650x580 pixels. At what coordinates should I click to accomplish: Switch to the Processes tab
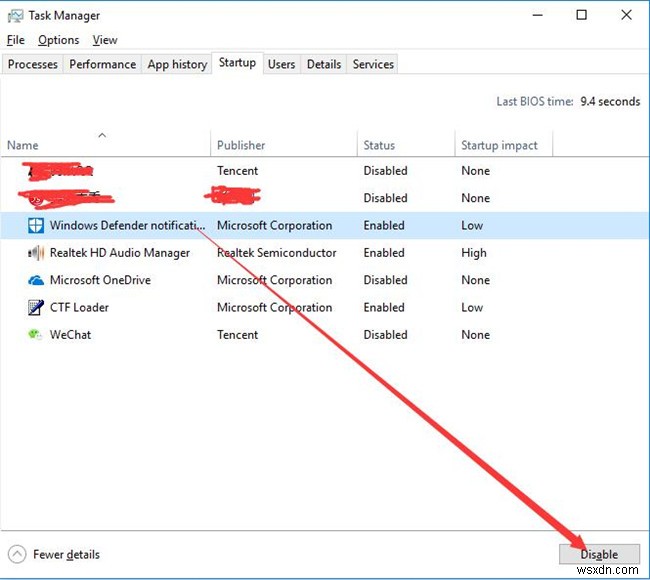33,64
